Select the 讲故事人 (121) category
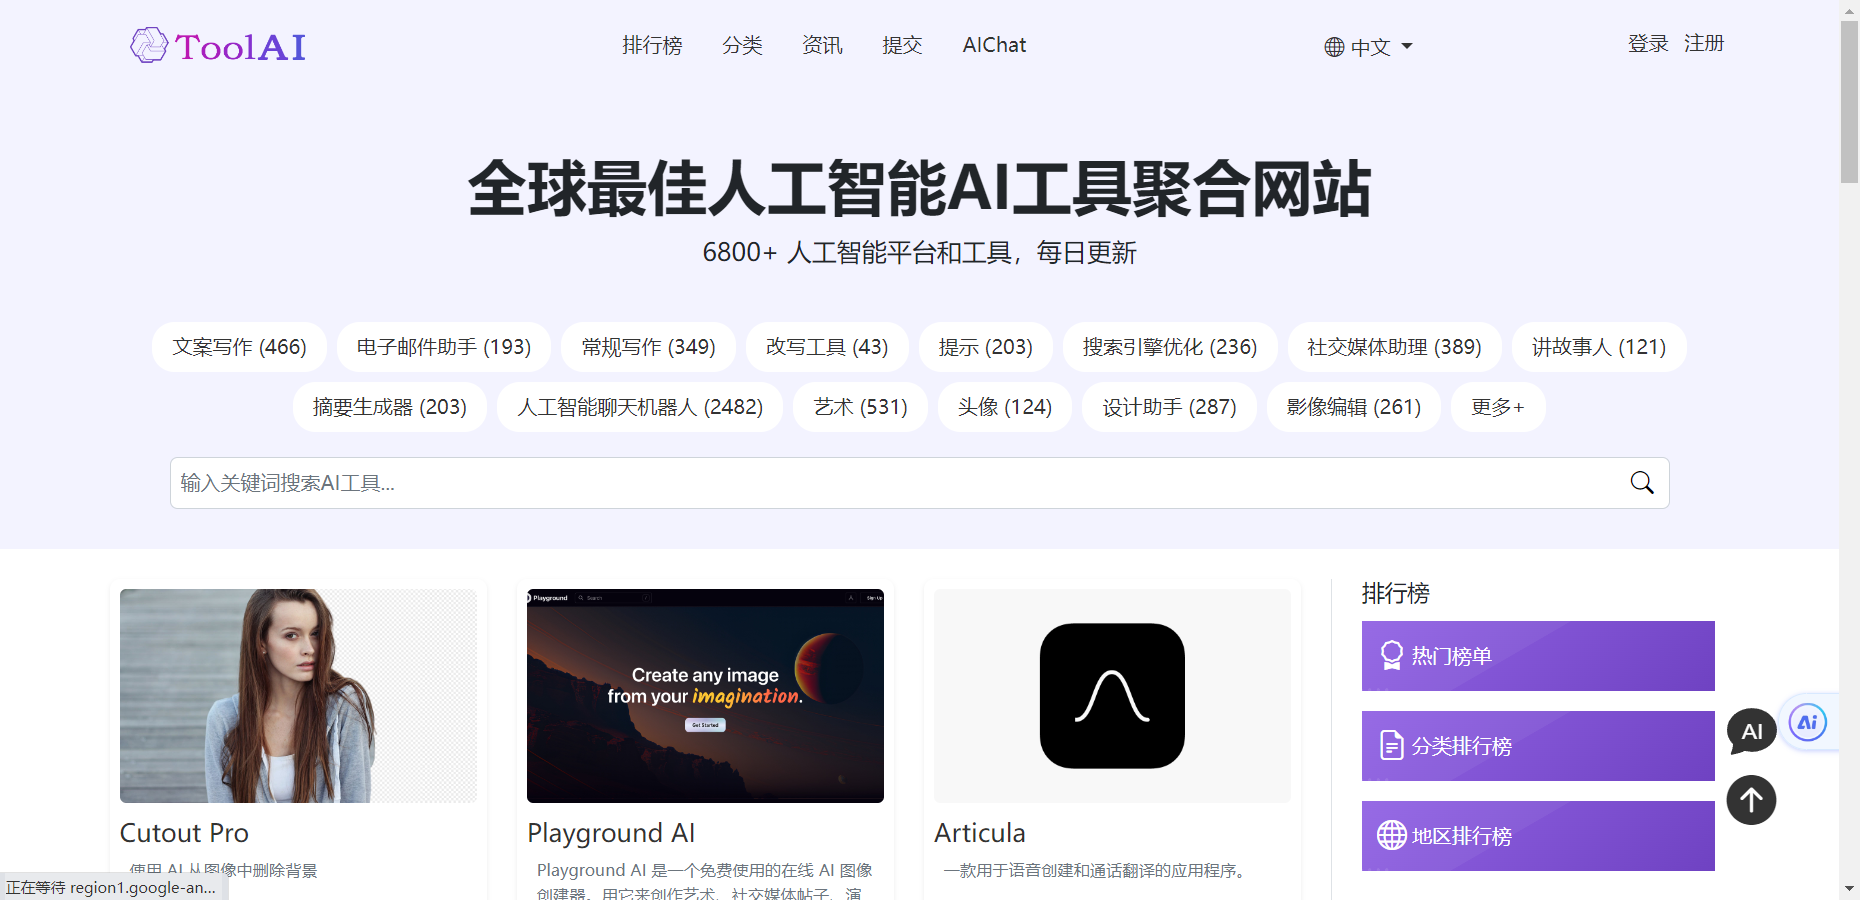Viewport: 1860px width, 900px height. pyautogui.click(x=1599, y=347)
